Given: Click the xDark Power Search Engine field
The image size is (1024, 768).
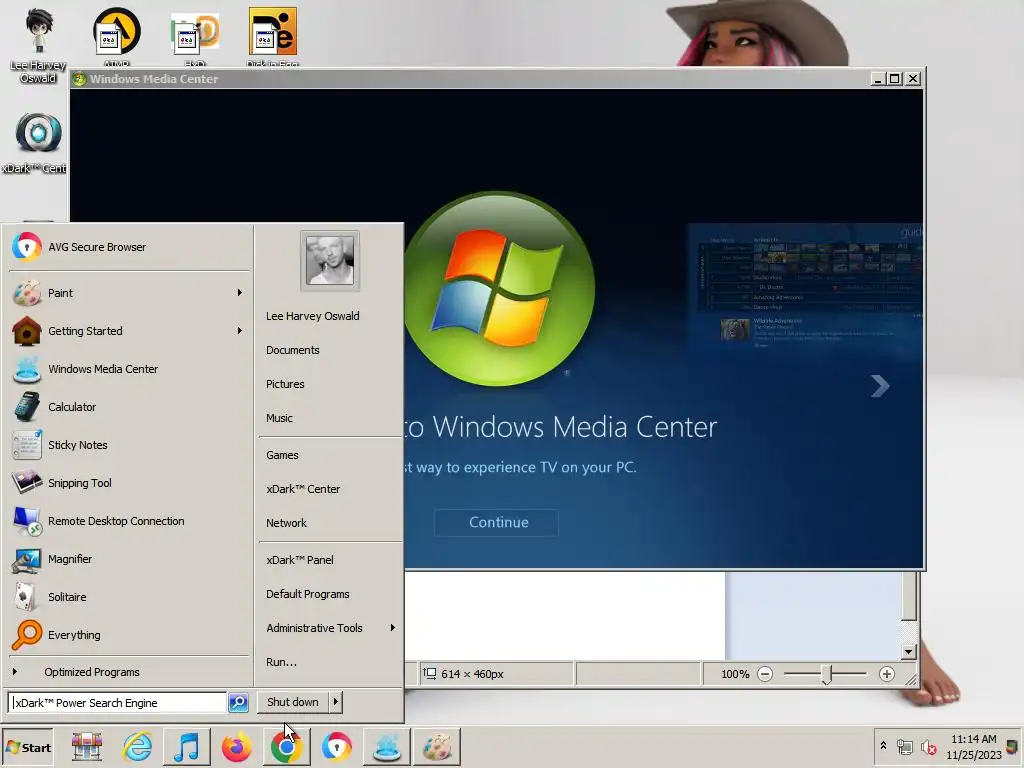Looking at the screenshot, I should pos(118,703).
